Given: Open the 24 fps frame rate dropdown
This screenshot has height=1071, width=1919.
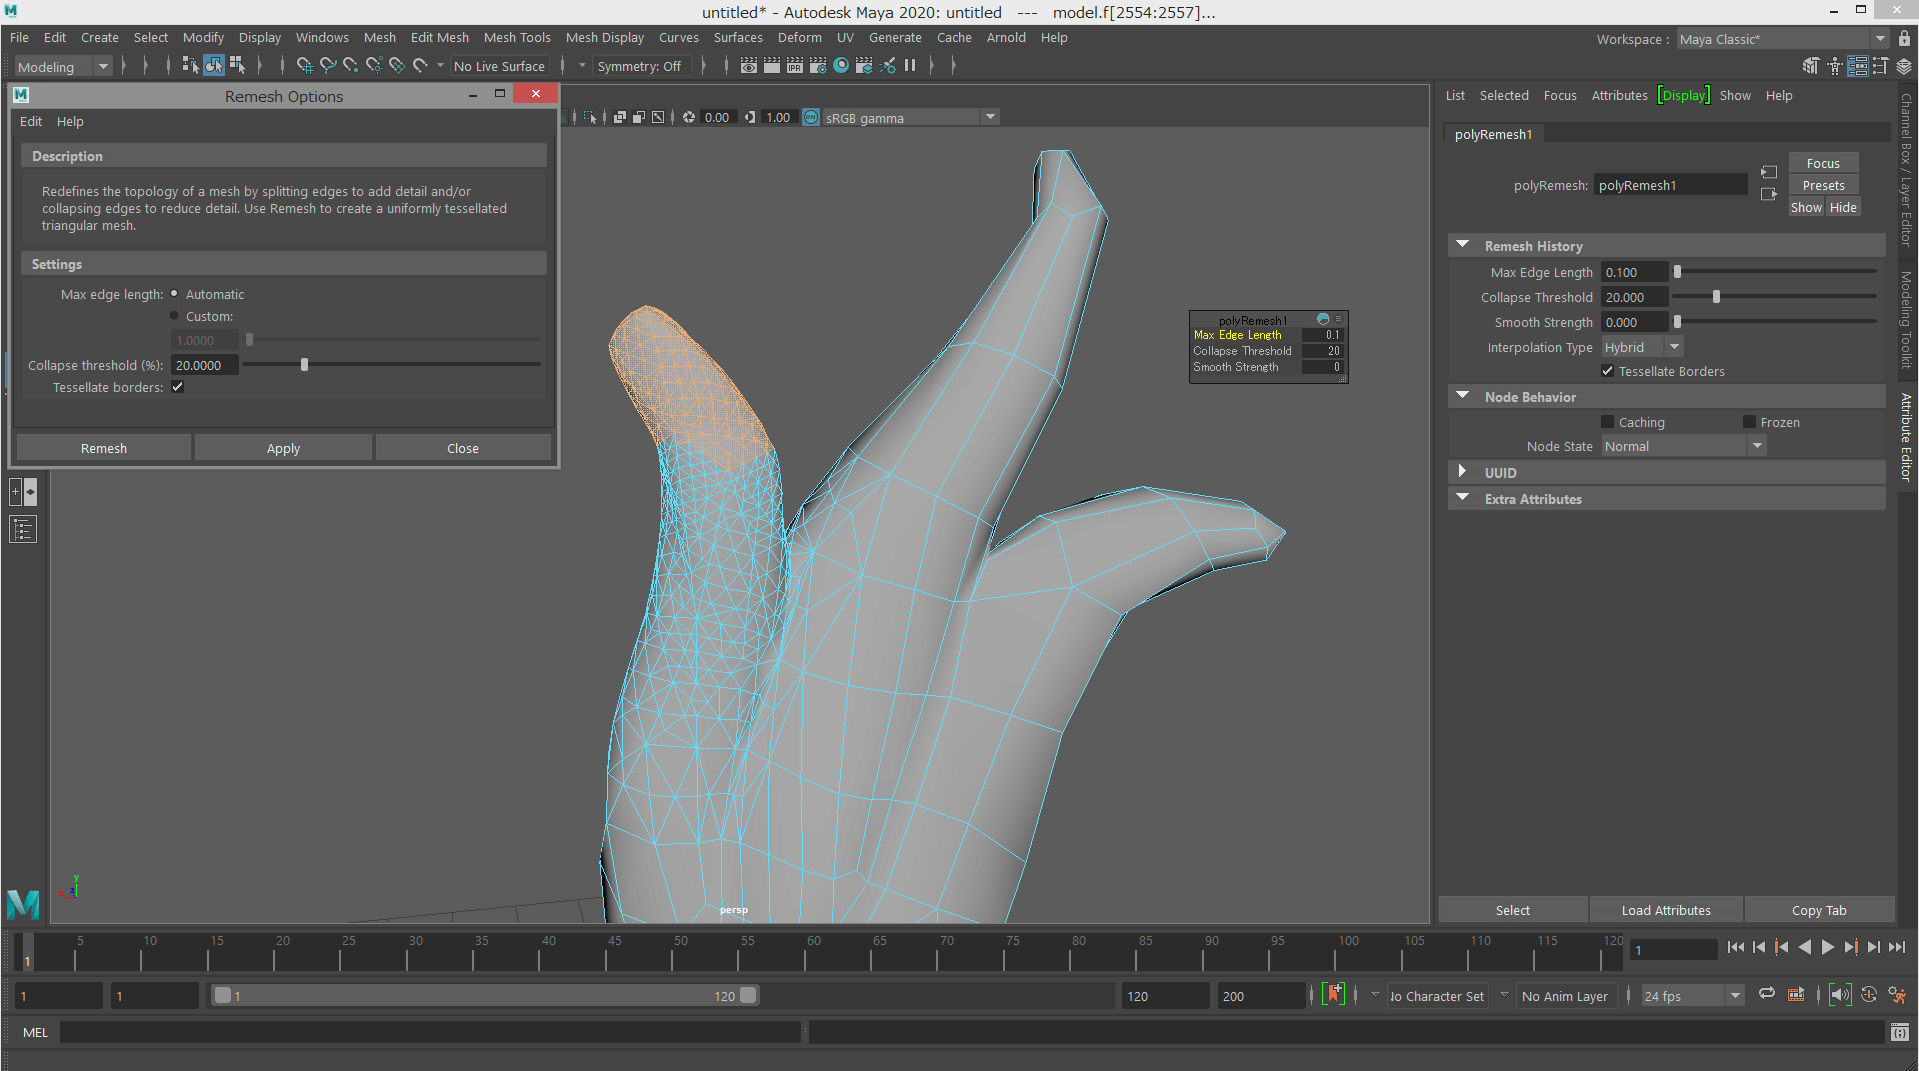Looking at the screenshot, I should tap(1693, 996).
